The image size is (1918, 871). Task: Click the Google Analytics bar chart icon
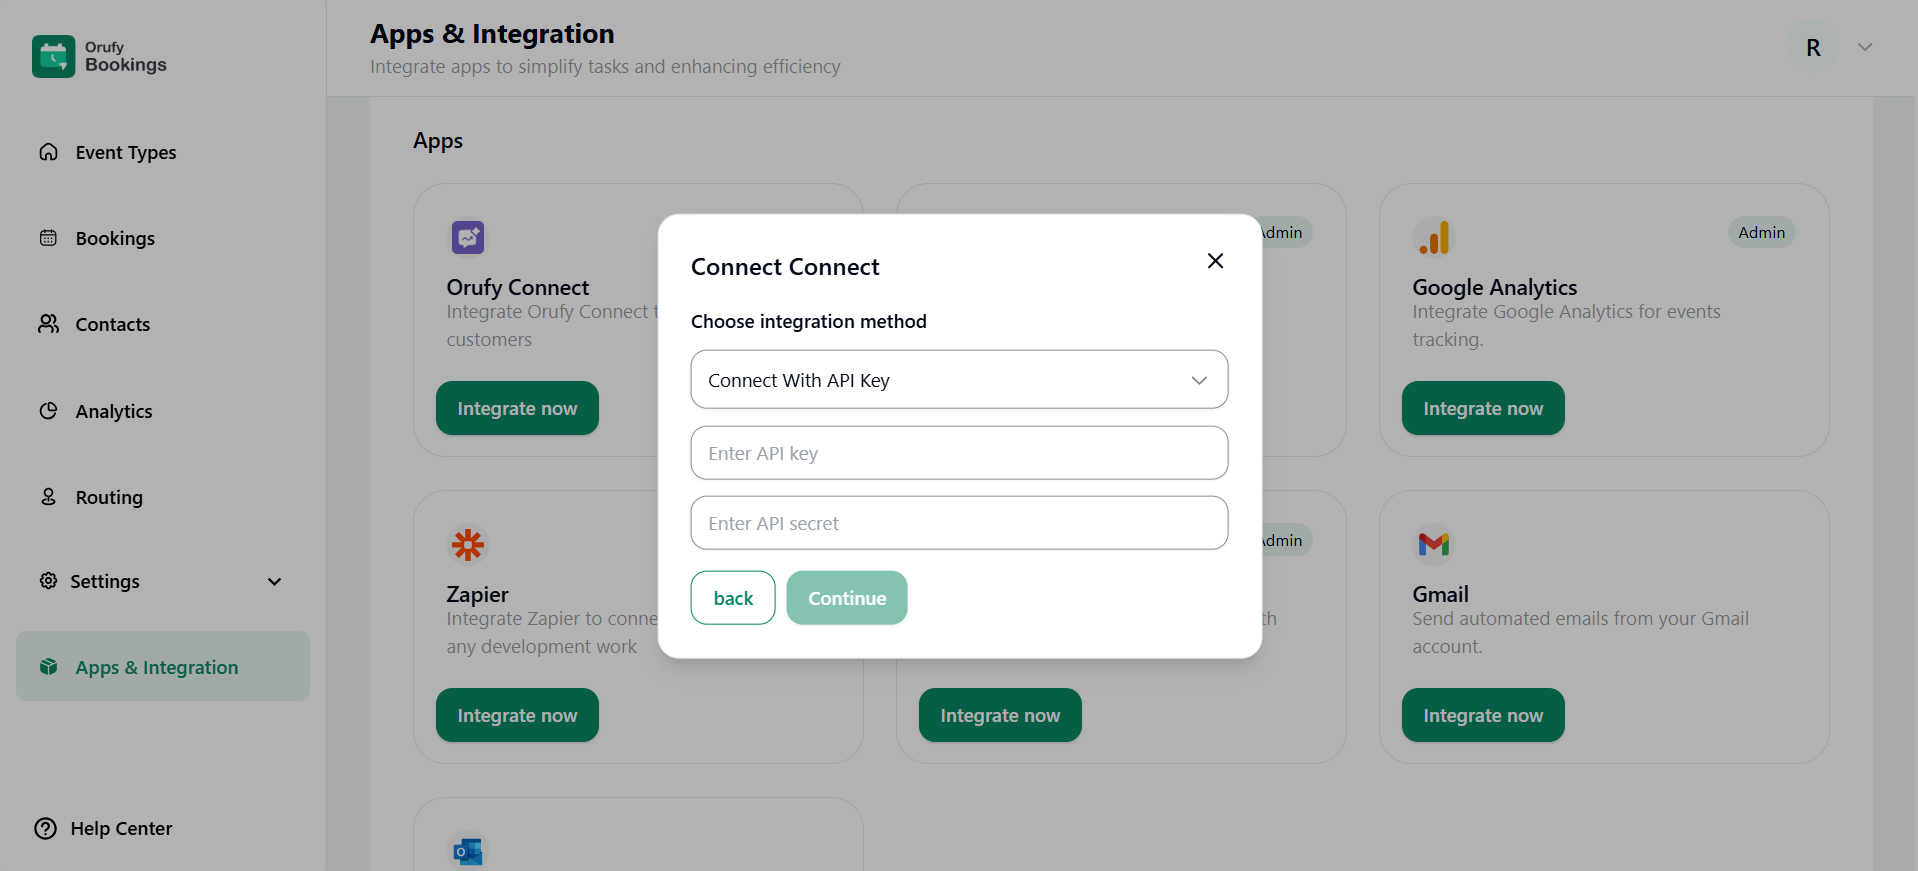pyautogui.click(x=1433, y=238)
